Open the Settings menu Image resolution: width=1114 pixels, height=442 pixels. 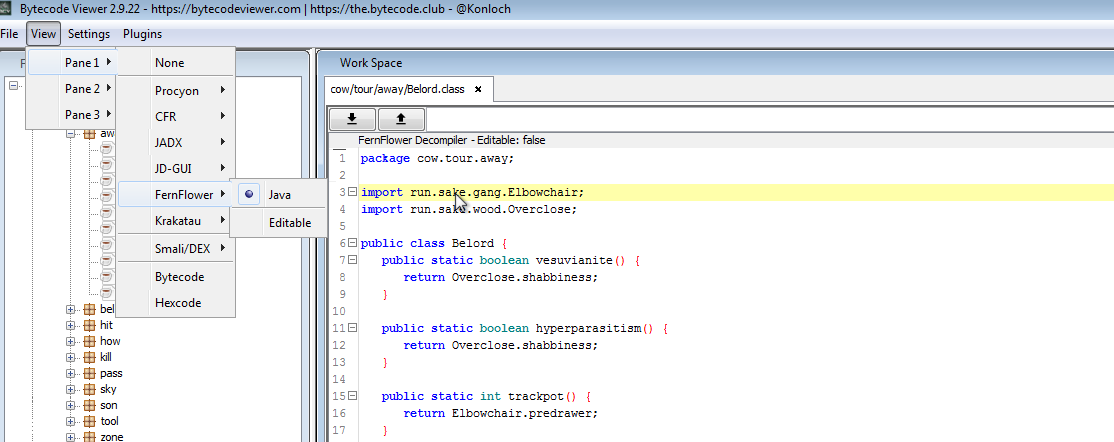(89, 33)
